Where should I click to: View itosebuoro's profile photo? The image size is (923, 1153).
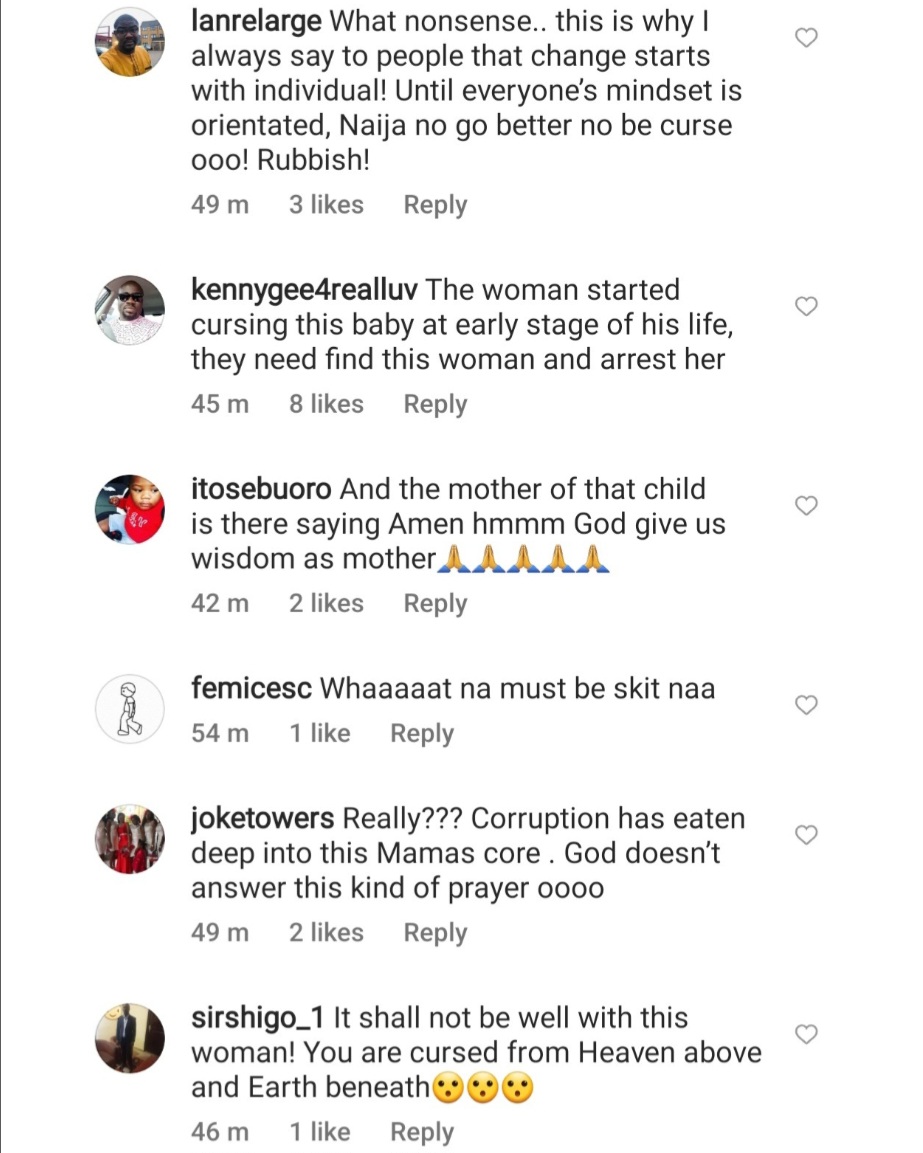pyautogui.click(x=129, y=509)
